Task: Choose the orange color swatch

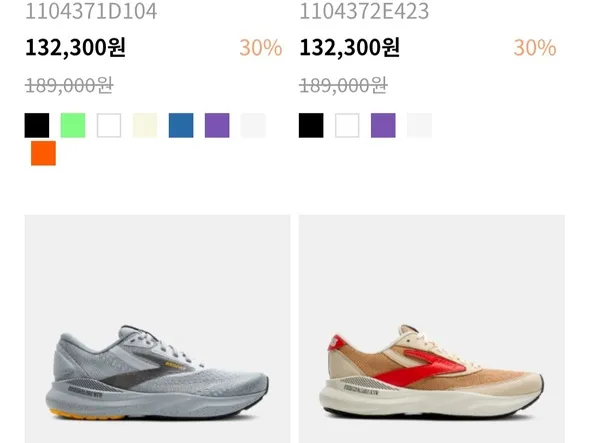Action: tap(43, 153)
